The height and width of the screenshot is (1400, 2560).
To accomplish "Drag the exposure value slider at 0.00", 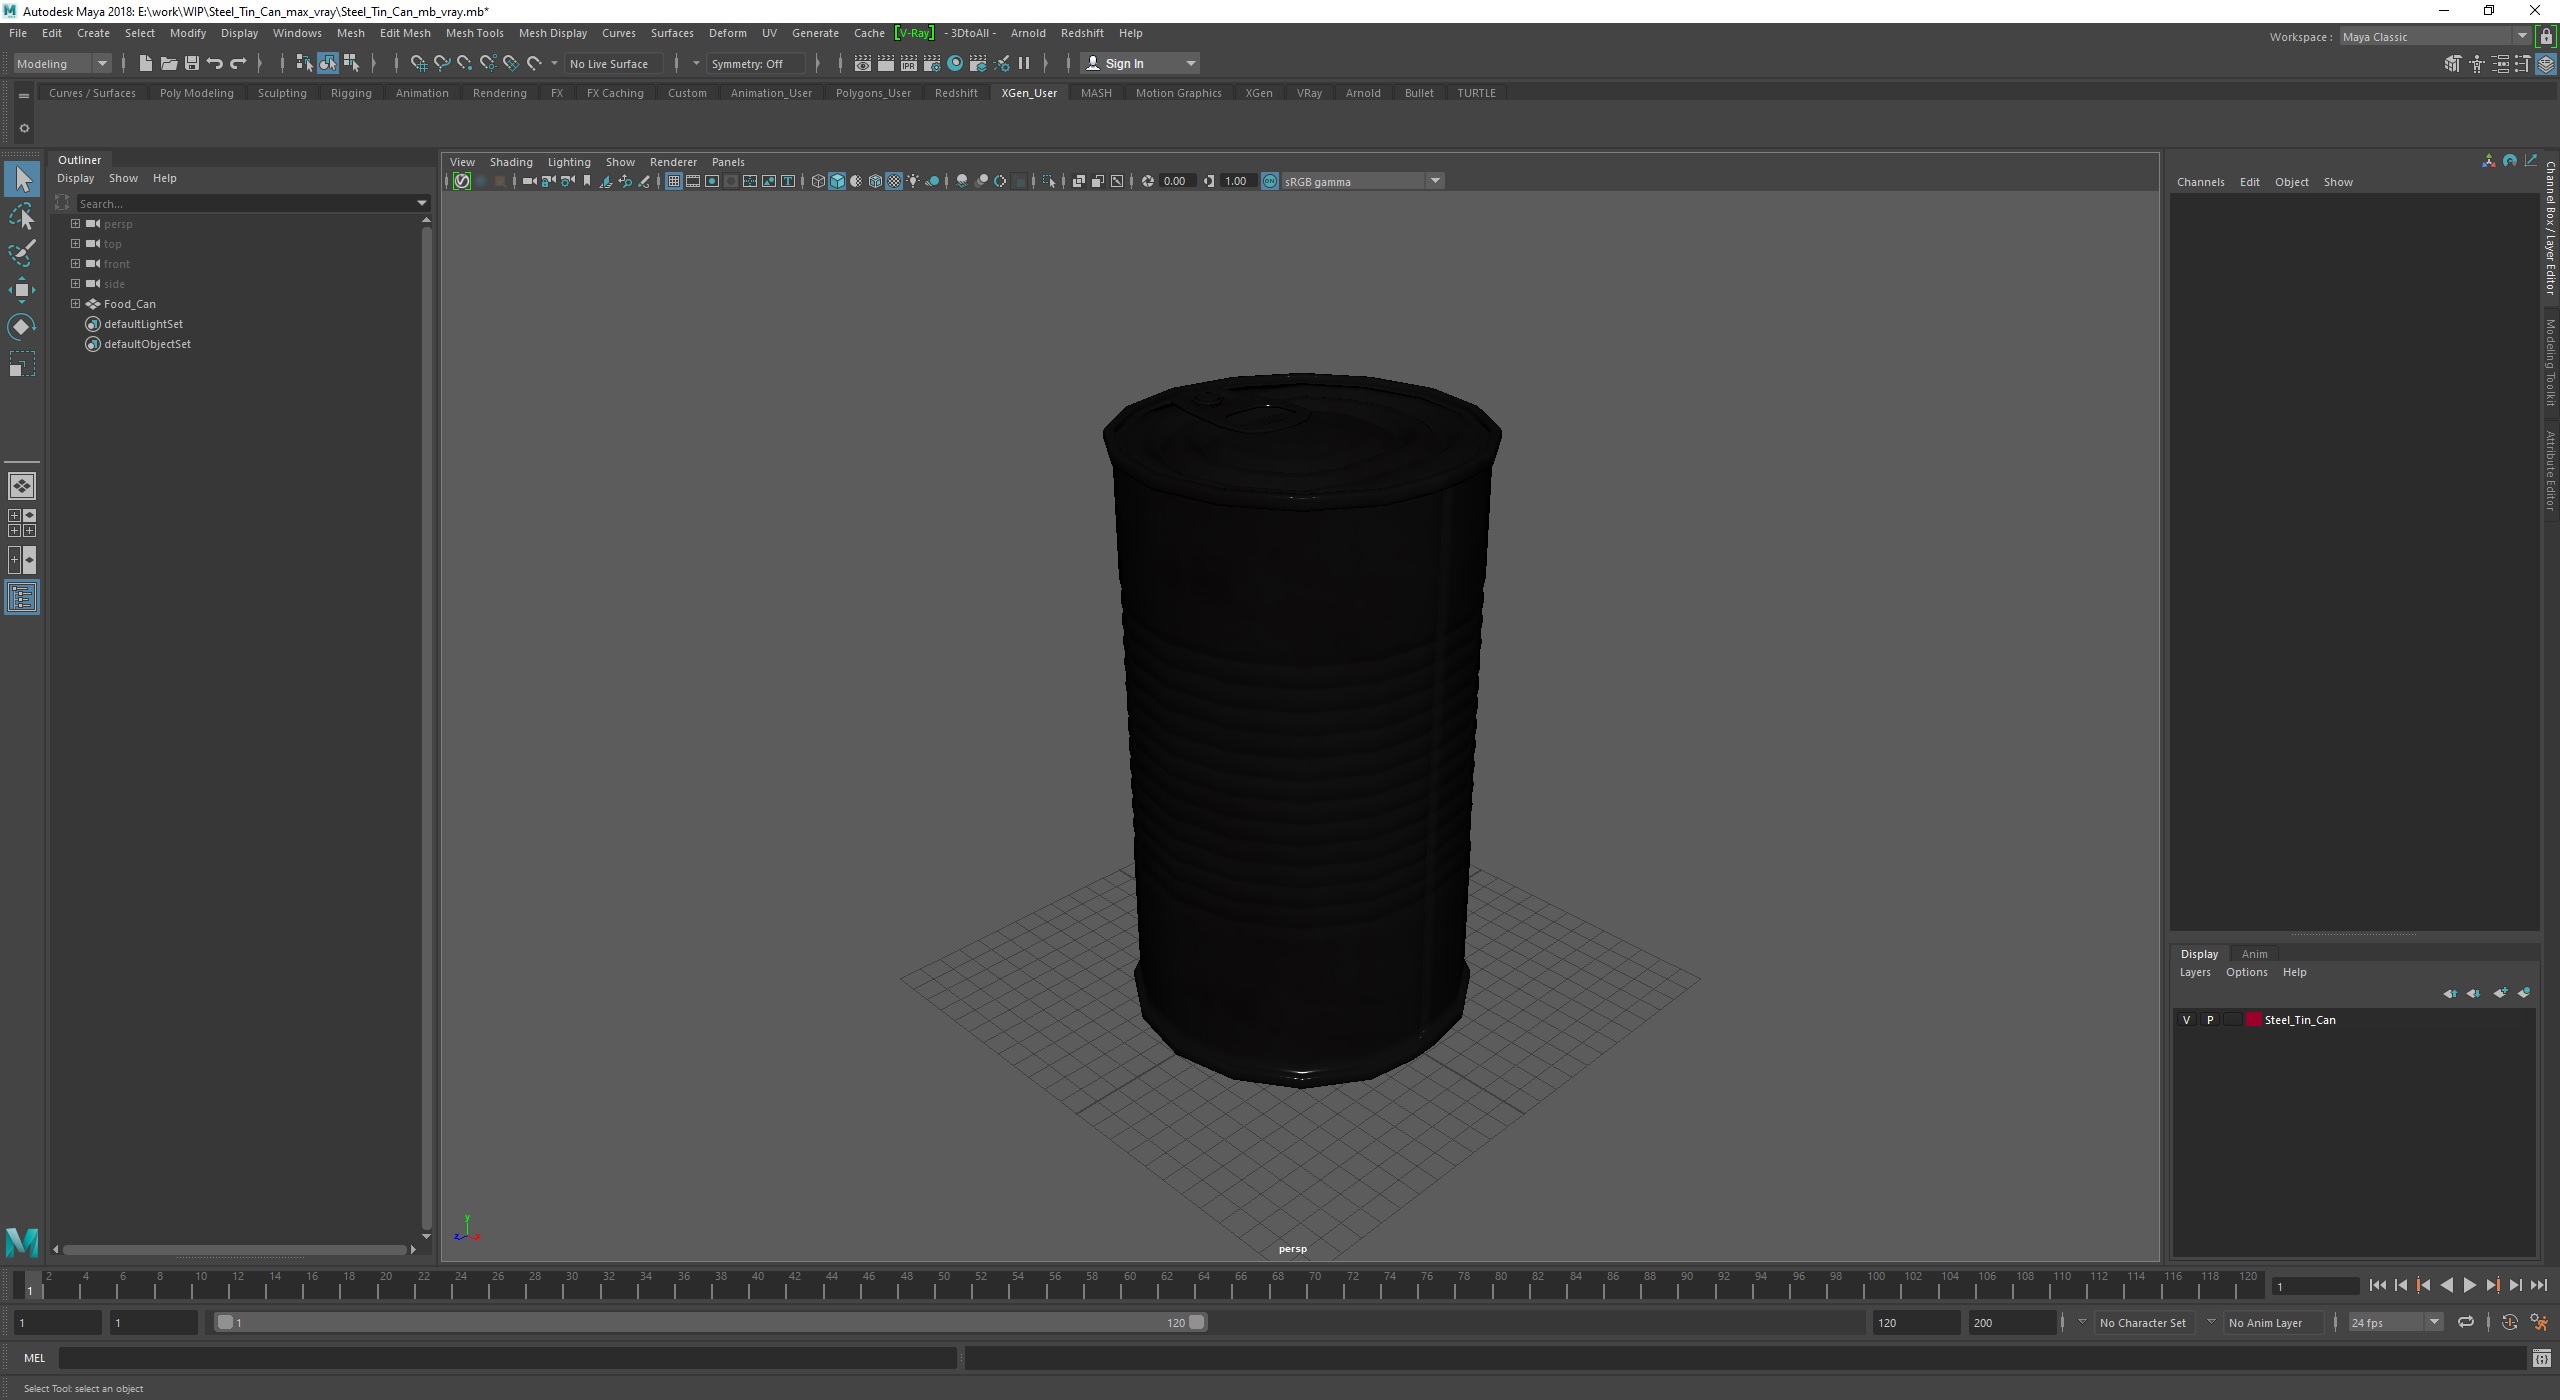I will [x=1174, y=181].
